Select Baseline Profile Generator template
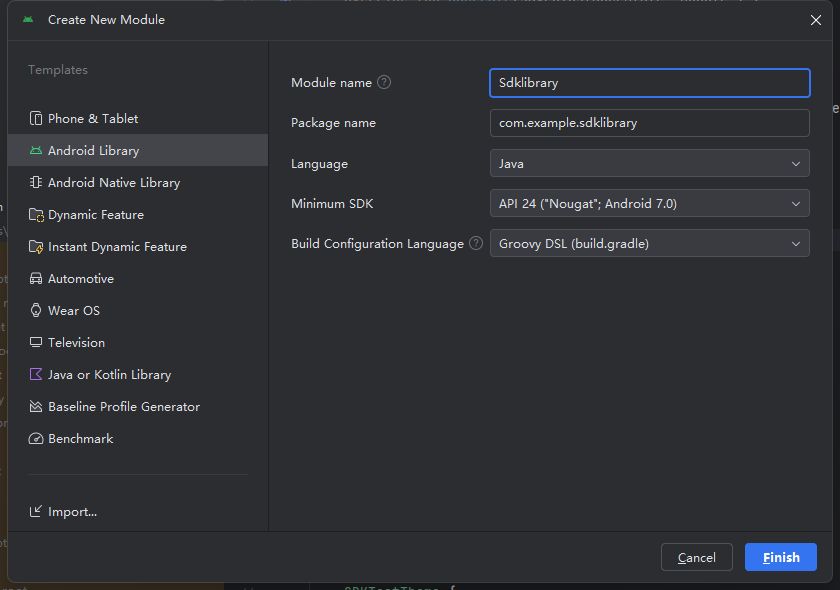Screen dimensions: 840x590 point(138,406)
